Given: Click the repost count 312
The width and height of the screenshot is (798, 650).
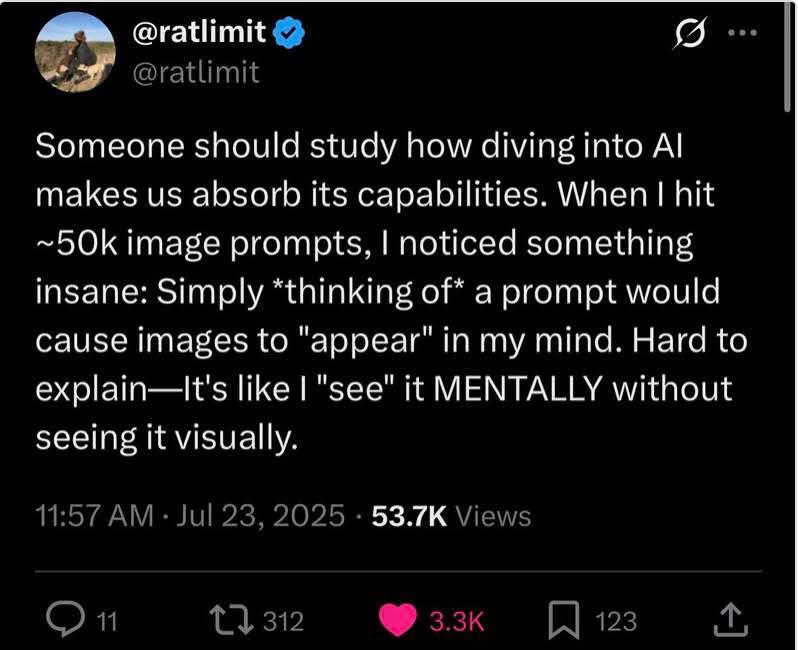Looking at the screenshot, I should pyautogui.click(x=282, y=622).
